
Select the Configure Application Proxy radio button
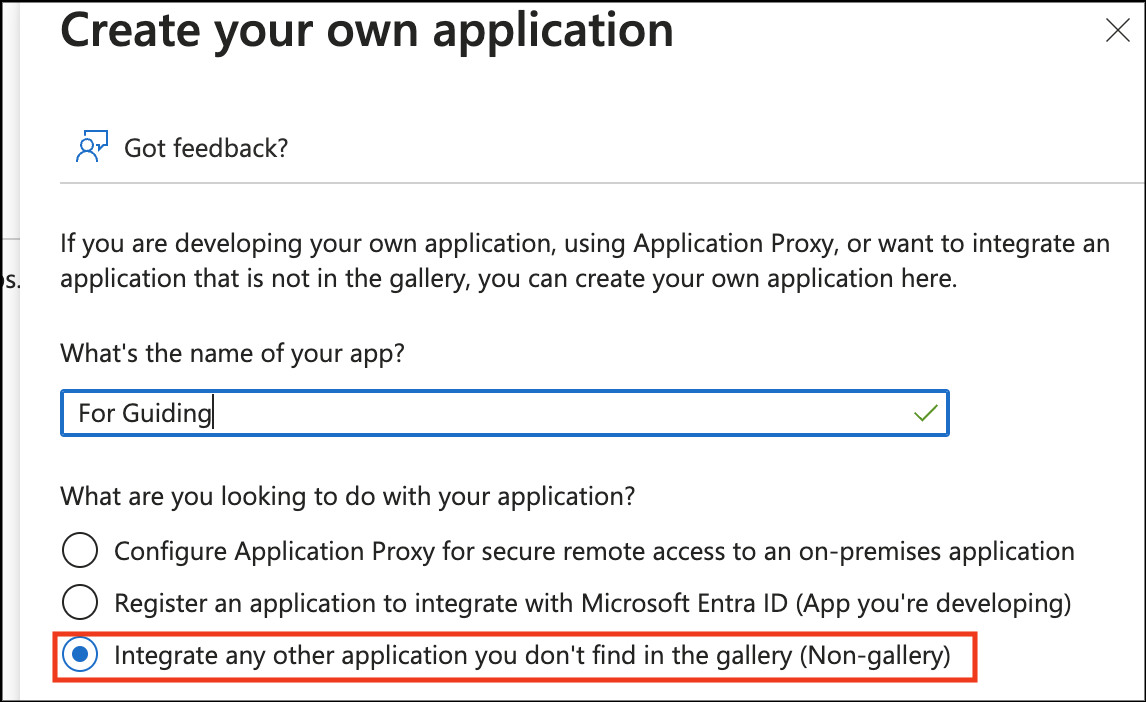[80, 550]
